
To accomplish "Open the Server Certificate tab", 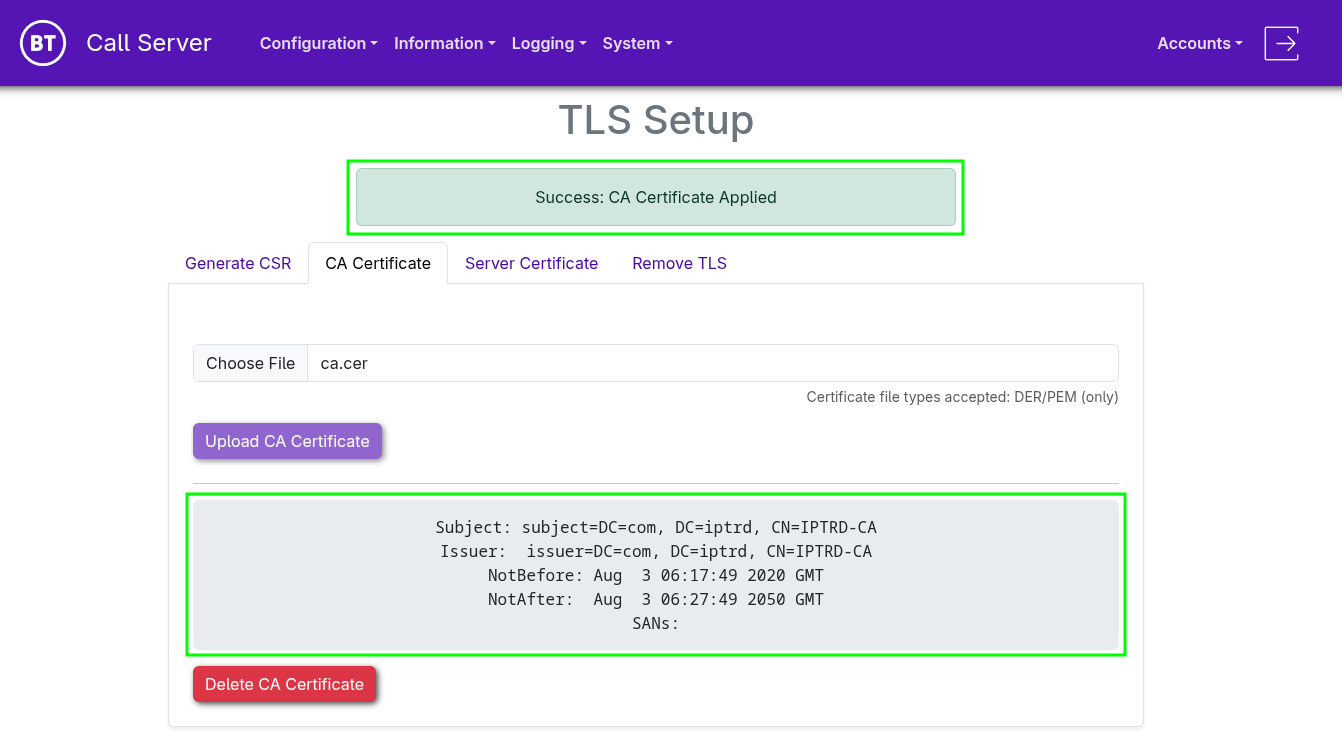I will (531, 263).
